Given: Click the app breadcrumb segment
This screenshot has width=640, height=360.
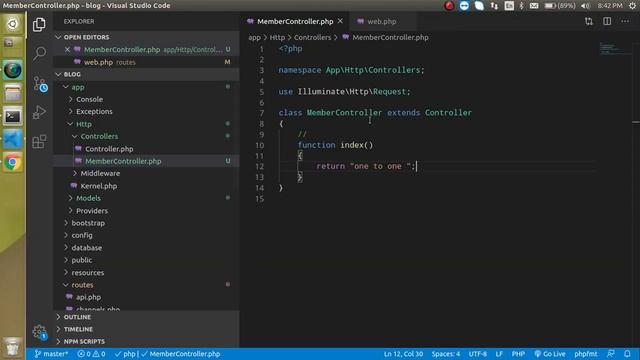Looking at the screenshot, I should [254, 37].
